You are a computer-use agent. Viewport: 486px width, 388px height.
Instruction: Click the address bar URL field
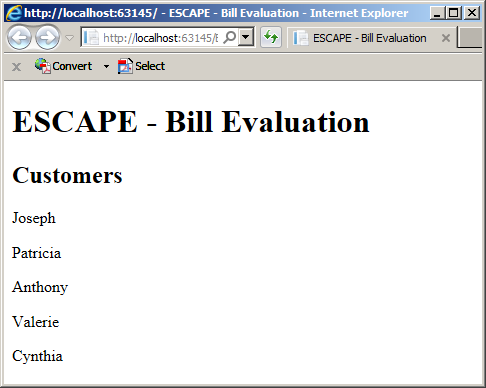tap(160, 38)
